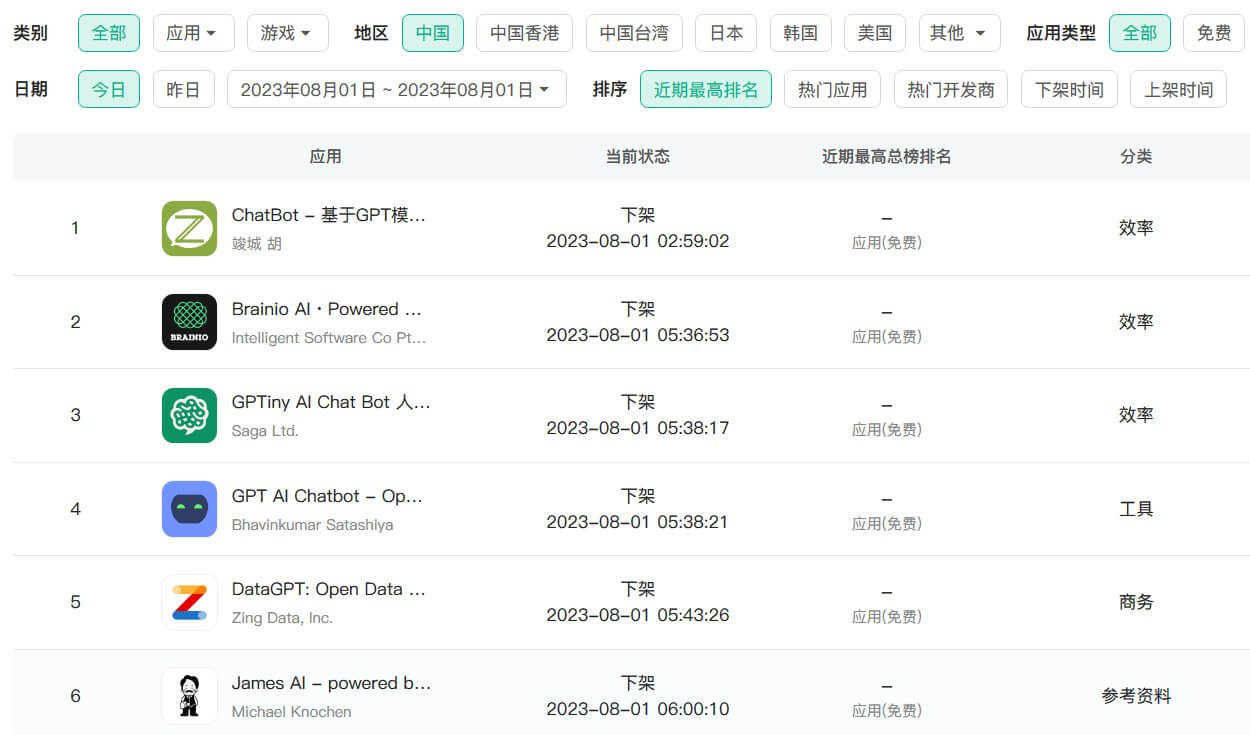Open the 其他 region dropdown
This screenshot has width=1250, height=735.
click(x=957, y=33)
